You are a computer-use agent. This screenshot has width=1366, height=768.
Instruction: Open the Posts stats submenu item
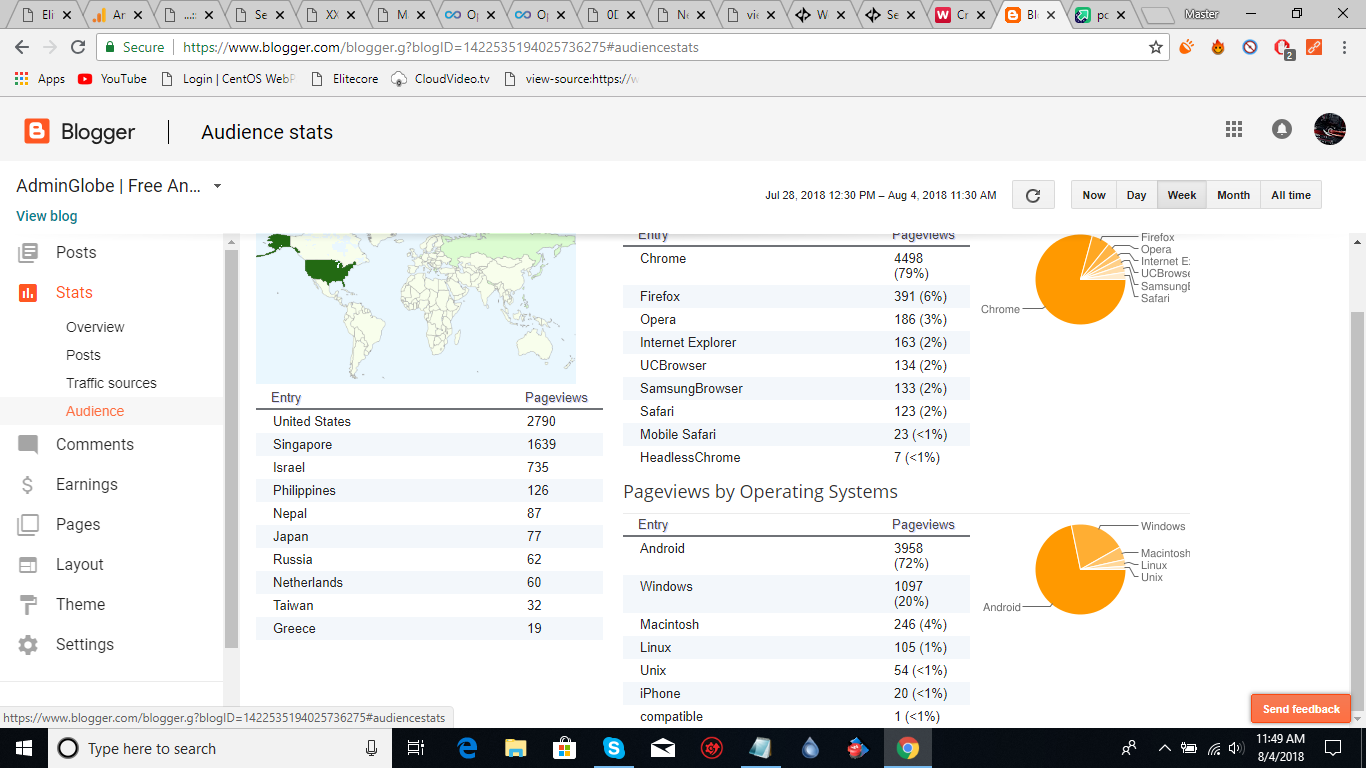tap(83, 355)
